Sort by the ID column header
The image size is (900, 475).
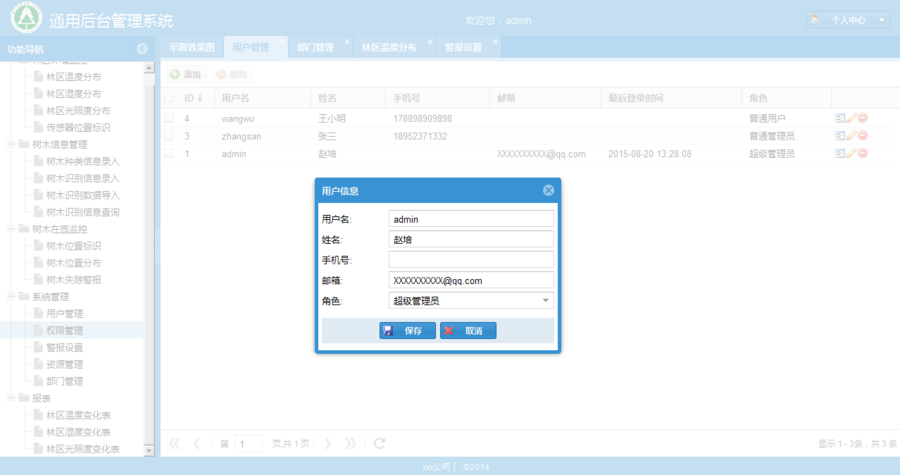(194, 98)
